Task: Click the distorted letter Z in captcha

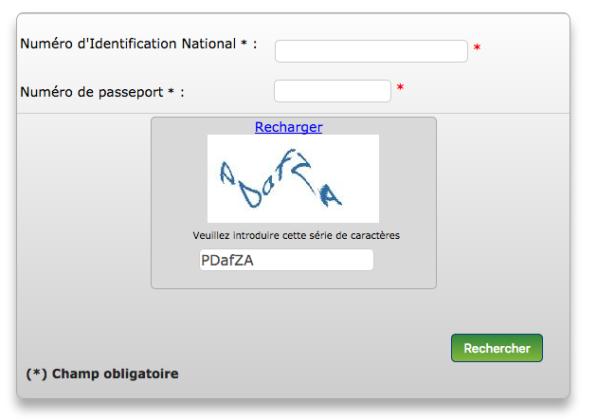Action: coord(303,171)
